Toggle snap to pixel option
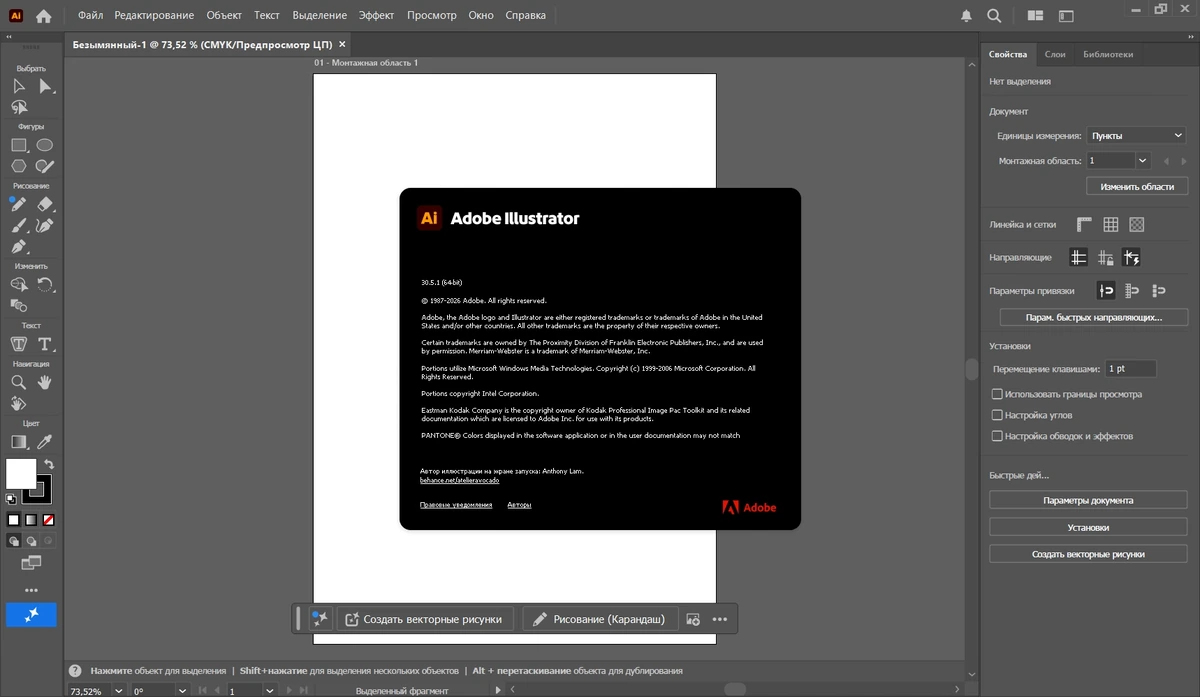1200x697 pixels. point(1158,290)
